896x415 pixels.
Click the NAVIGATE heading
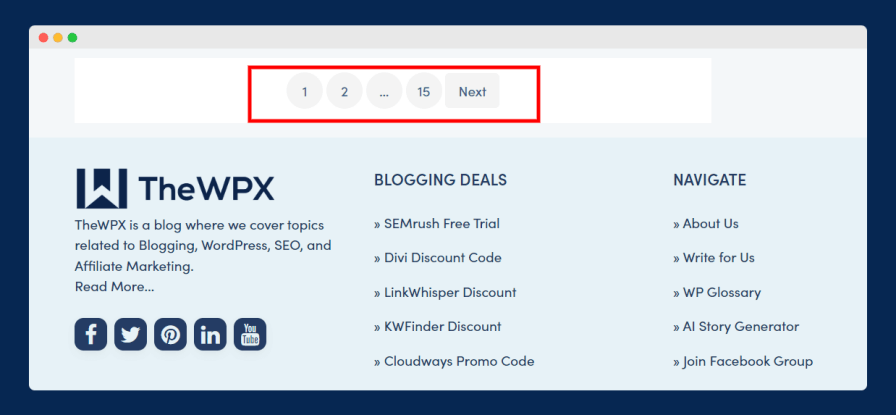tap(709, 180)
